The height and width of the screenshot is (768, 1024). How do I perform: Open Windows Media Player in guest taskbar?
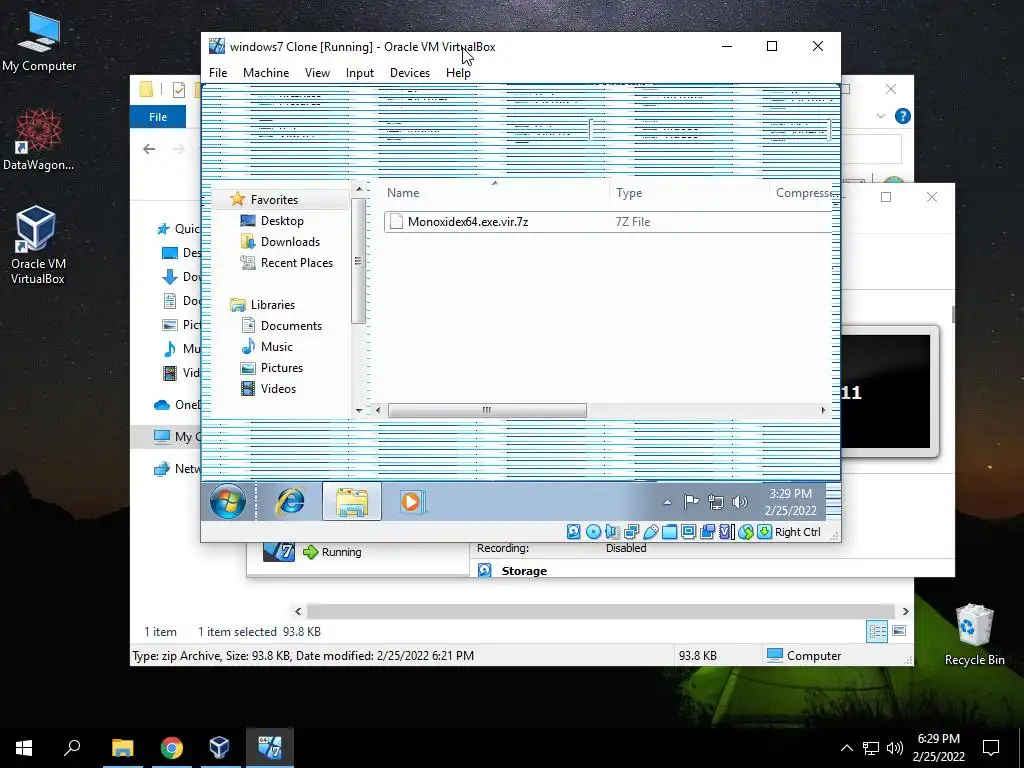tap(412, 502)
